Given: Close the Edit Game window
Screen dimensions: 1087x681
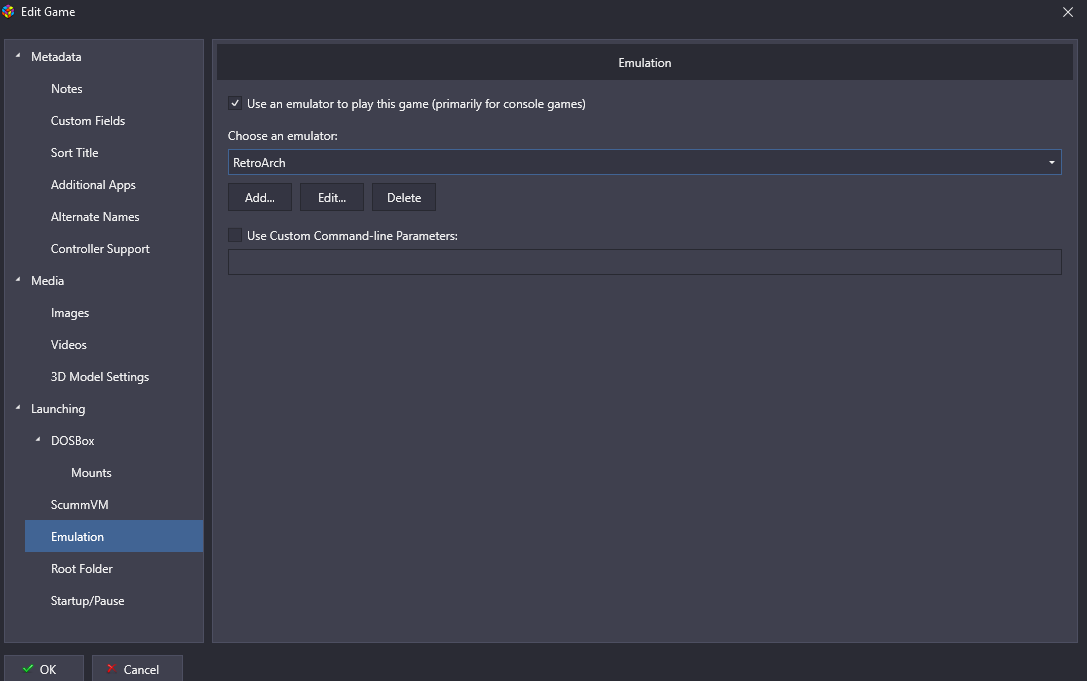Looking at the screenshot, I should point(1068,12).
